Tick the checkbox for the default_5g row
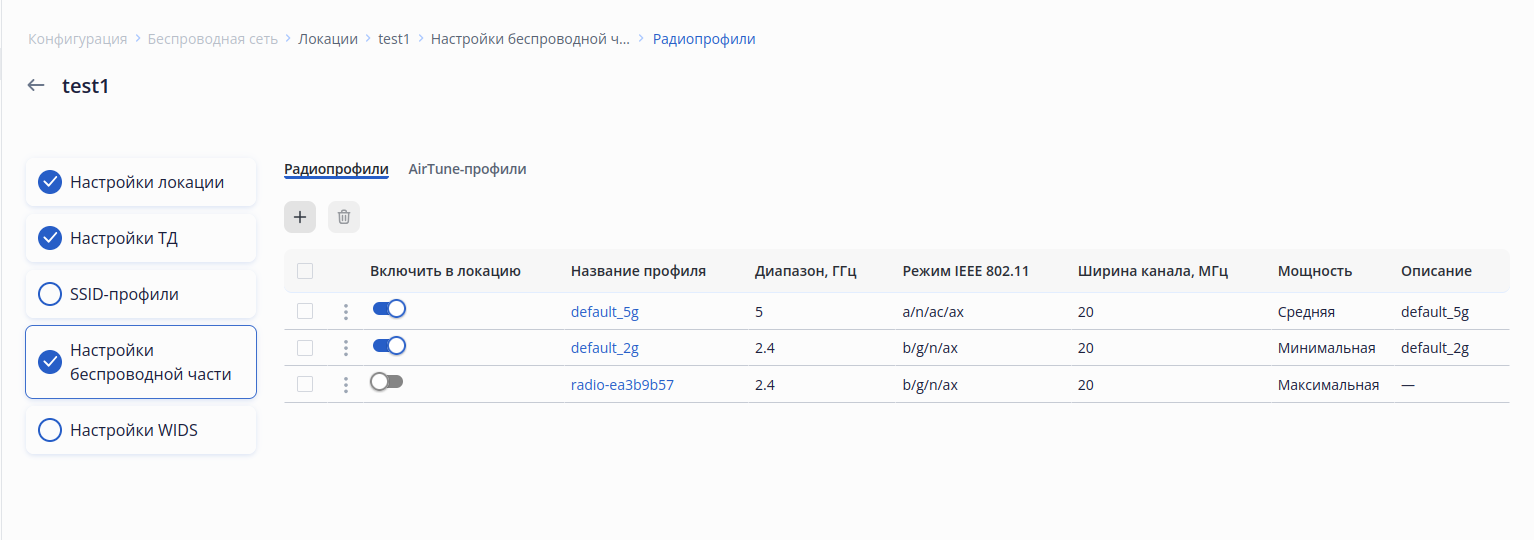 [x=305, y=311]
